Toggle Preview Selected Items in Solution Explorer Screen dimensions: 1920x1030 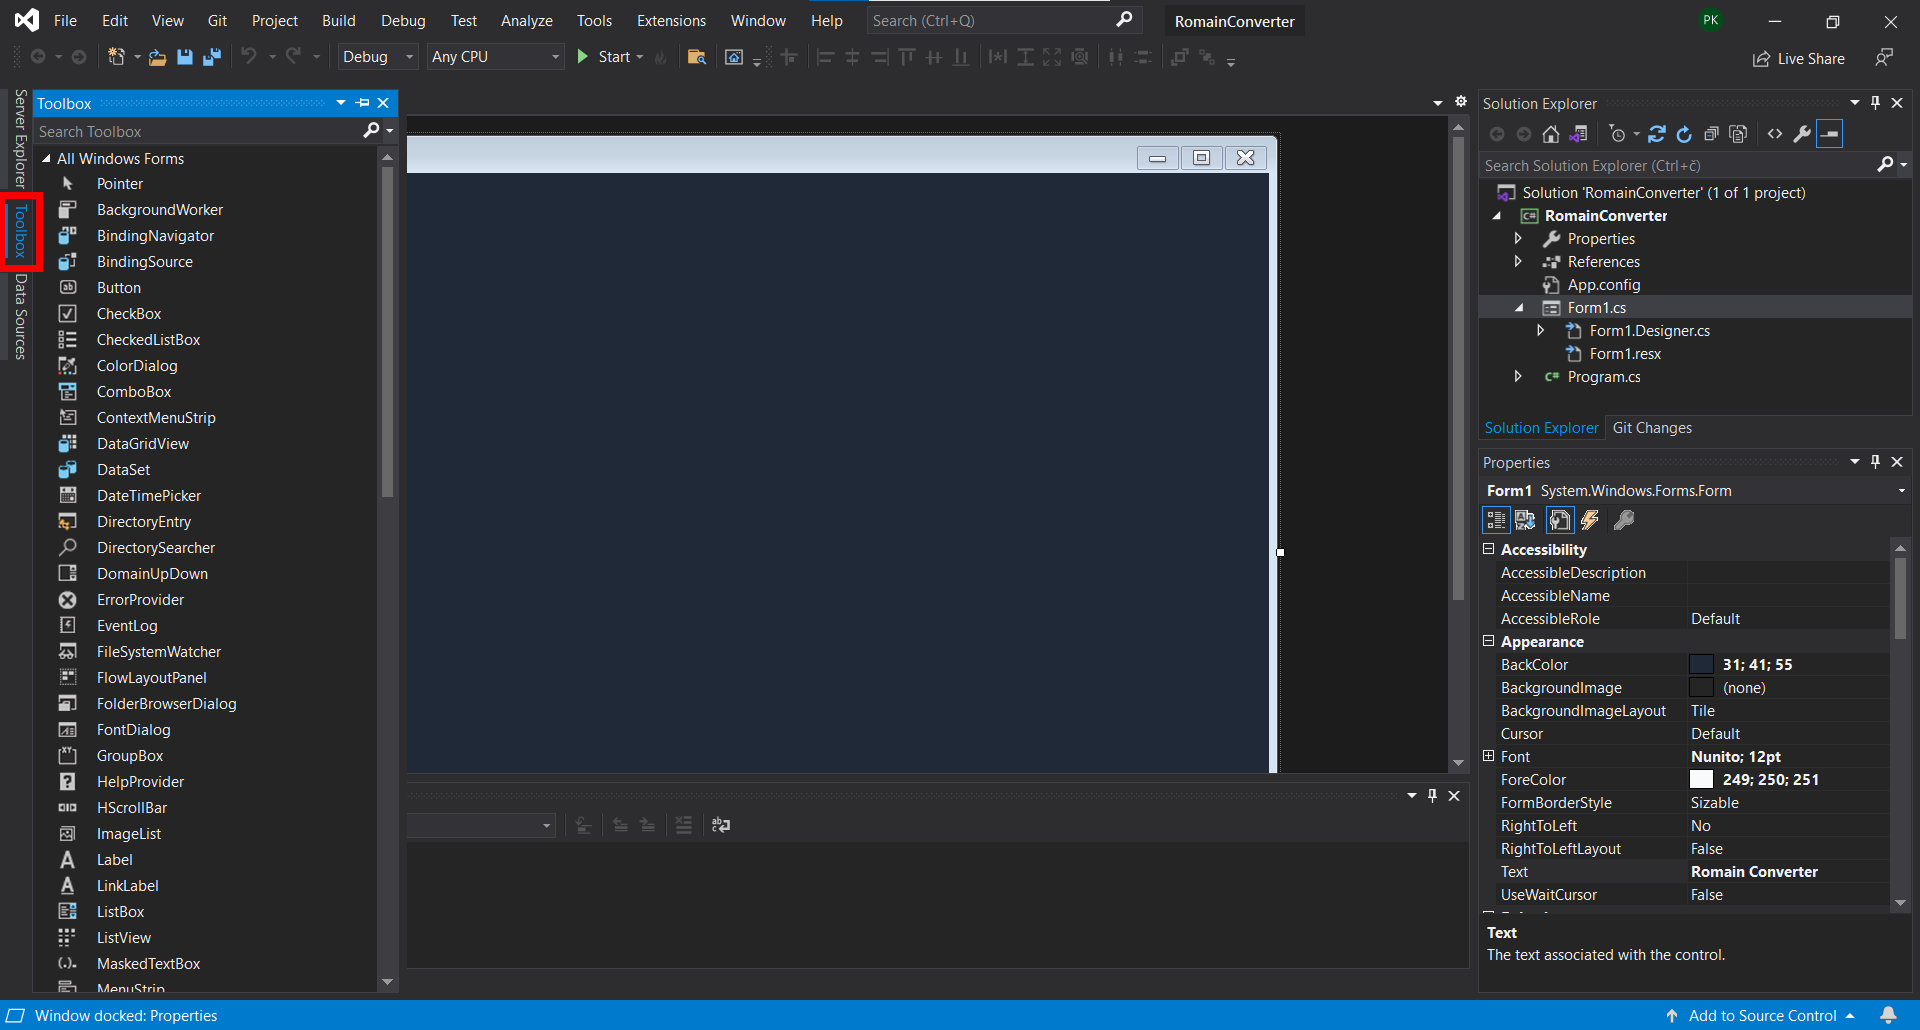(1829, 134)
